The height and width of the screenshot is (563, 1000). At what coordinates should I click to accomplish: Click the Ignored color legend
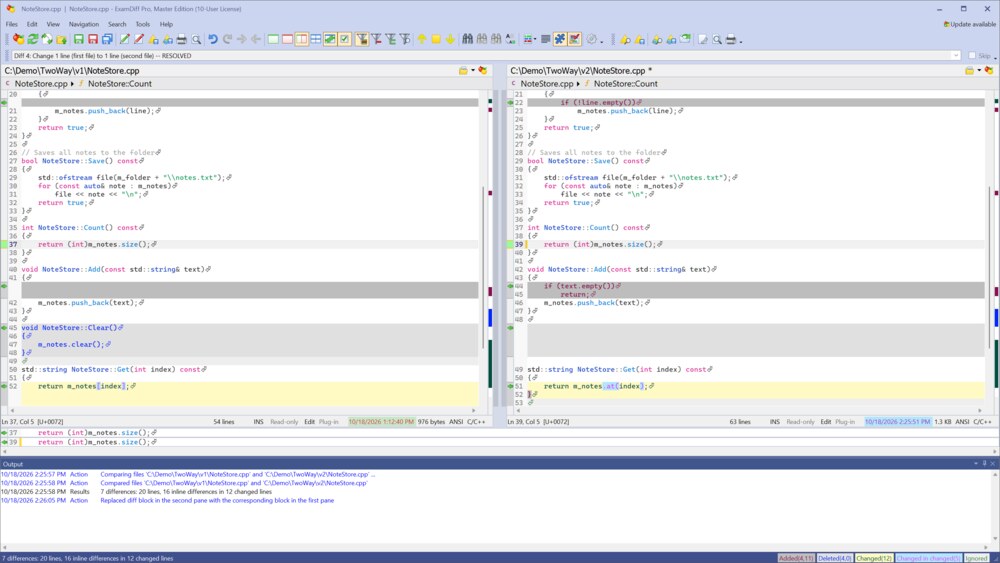tap(976, 558)
